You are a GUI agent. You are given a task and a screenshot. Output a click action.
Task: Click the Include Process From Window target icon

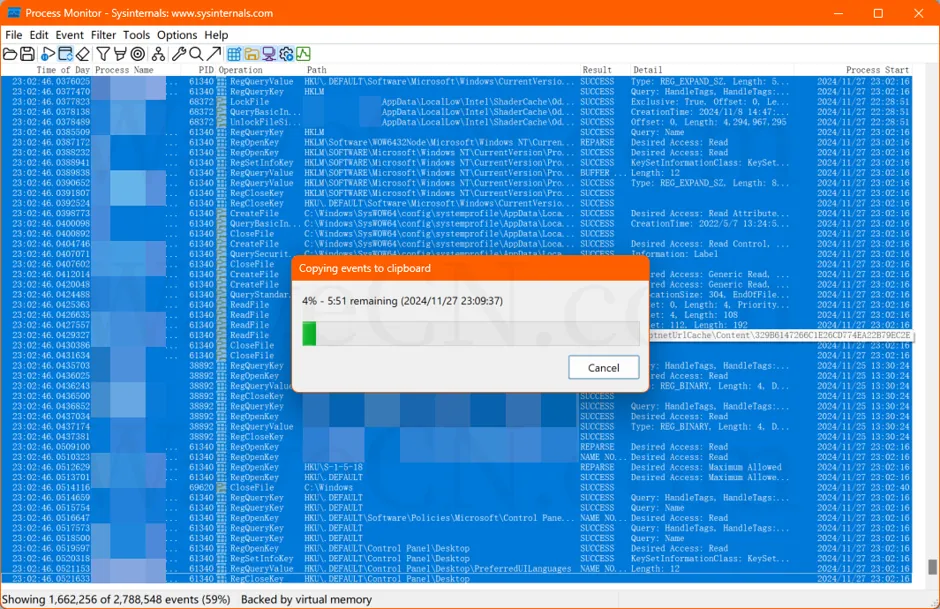138,54
